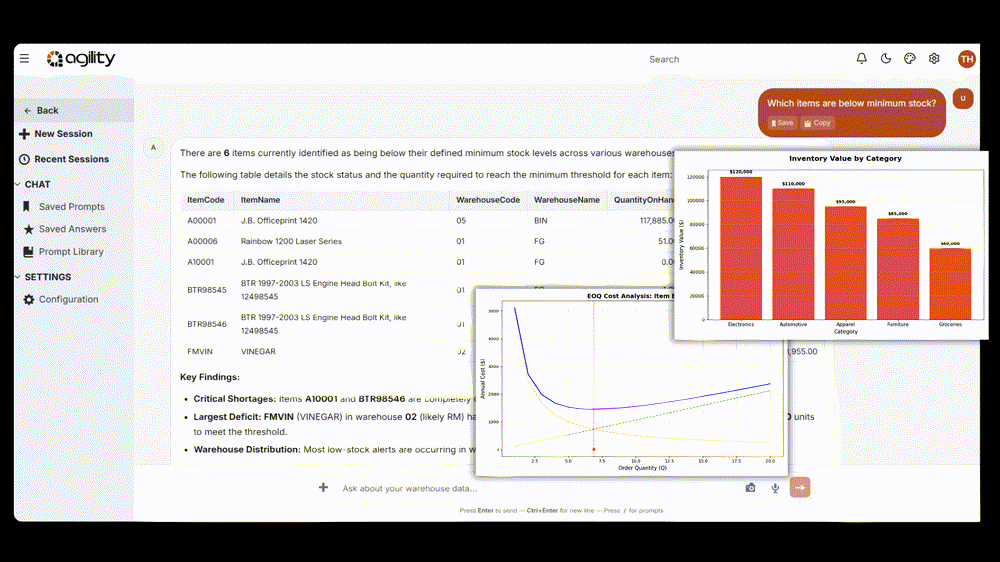Click the Inventory Value by Category chart title
The height and width of the screenshot is (562, 1000).
coord(845,158)
